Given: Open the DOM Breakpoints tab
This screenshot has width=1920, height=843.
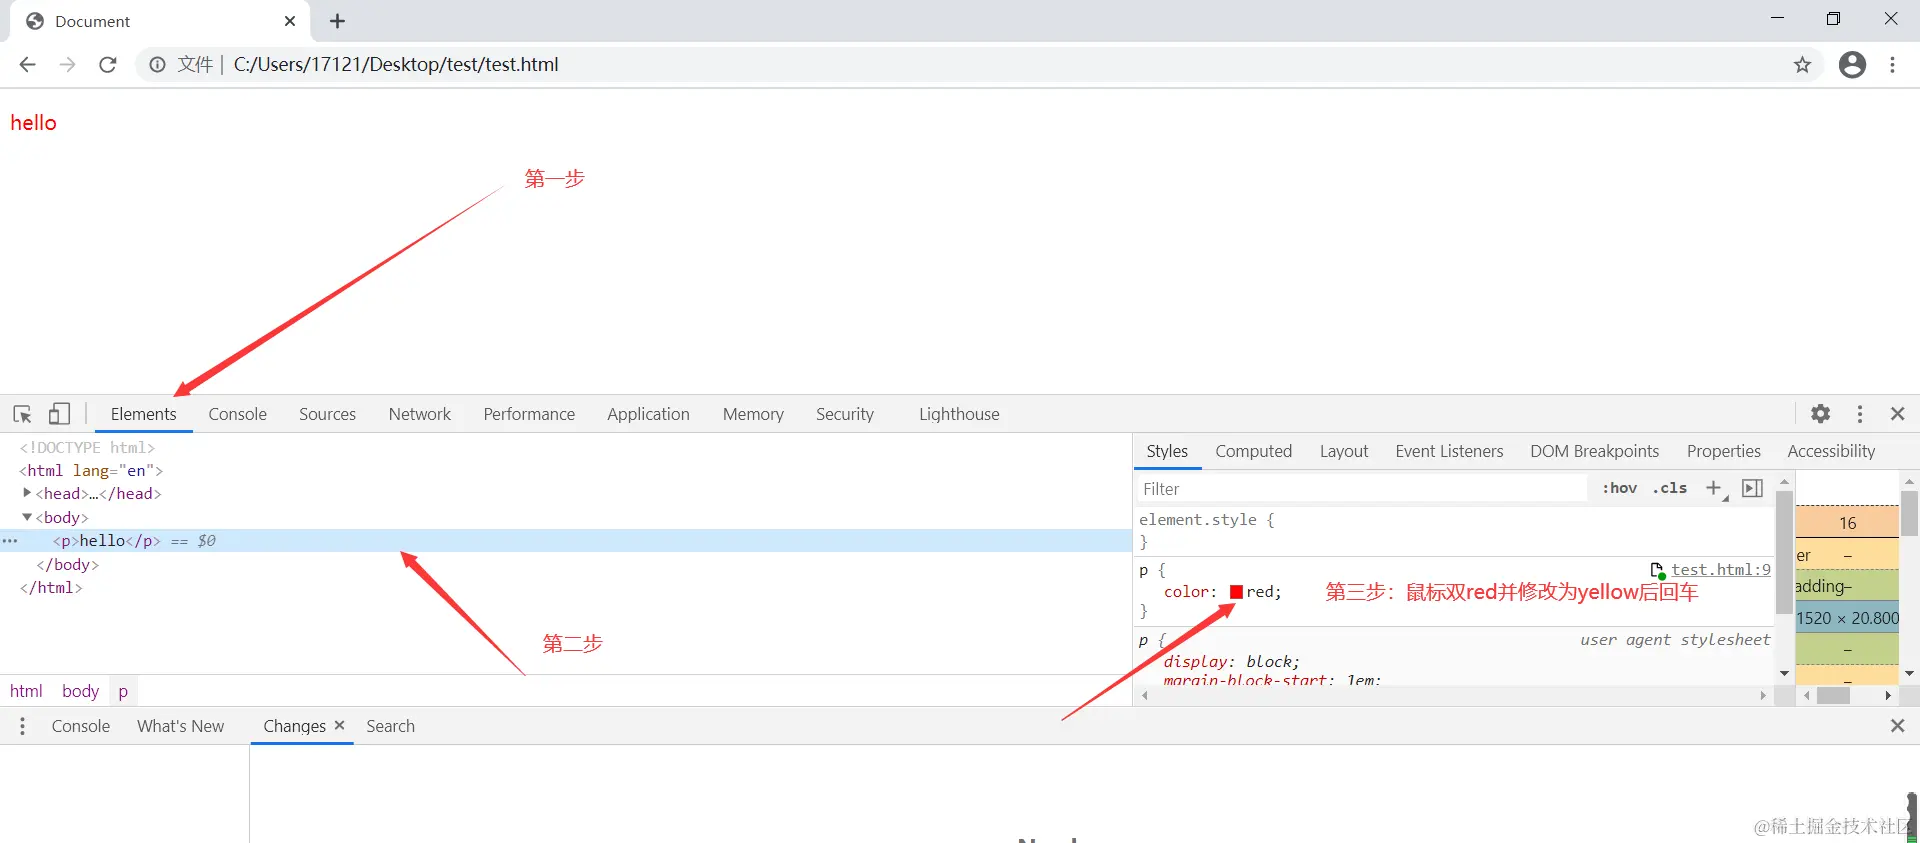Looking at the screenshot, I should (x=1594, y=451).
